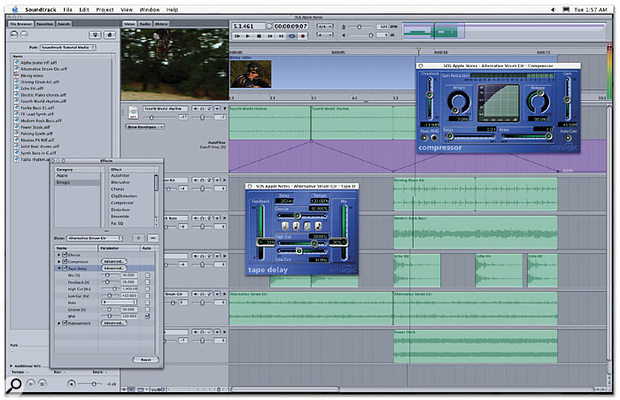Expand the Additional Info section

coord(11,366)
